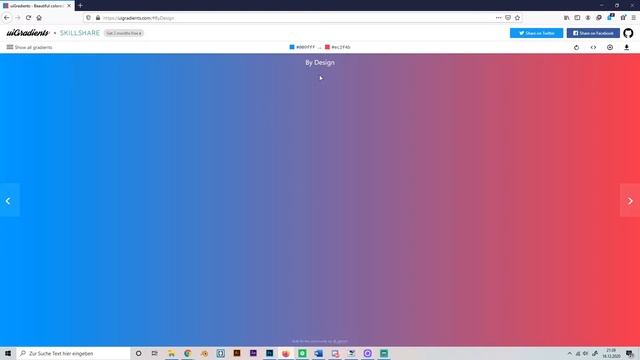Click the Windows taskbar search box
Screen dimensions: 640x360
[73, 353]
